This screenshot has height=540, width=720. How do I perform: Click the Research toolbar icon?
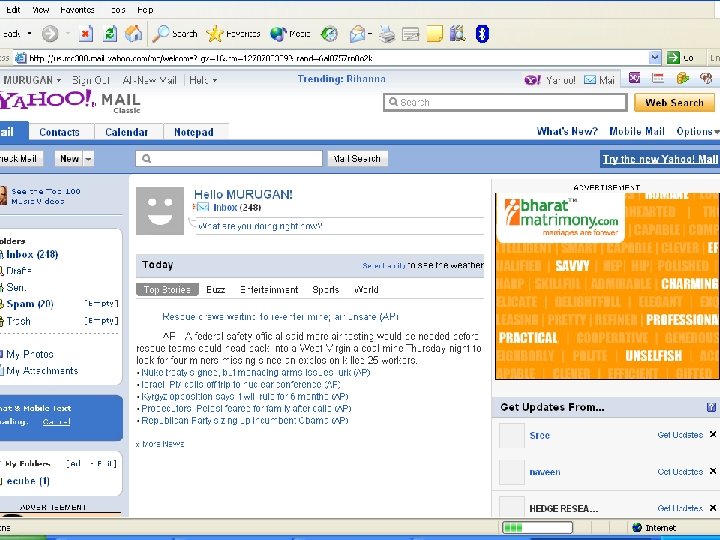point(457,34)
